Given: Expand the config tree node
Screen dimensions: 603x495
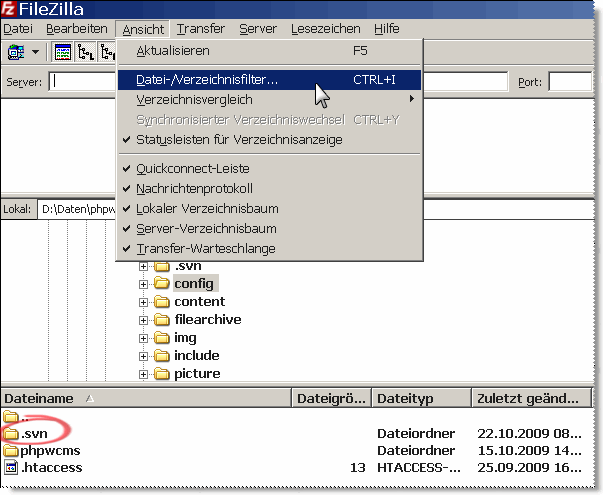Looking at the screenshot, I should (x=143, y=284).
